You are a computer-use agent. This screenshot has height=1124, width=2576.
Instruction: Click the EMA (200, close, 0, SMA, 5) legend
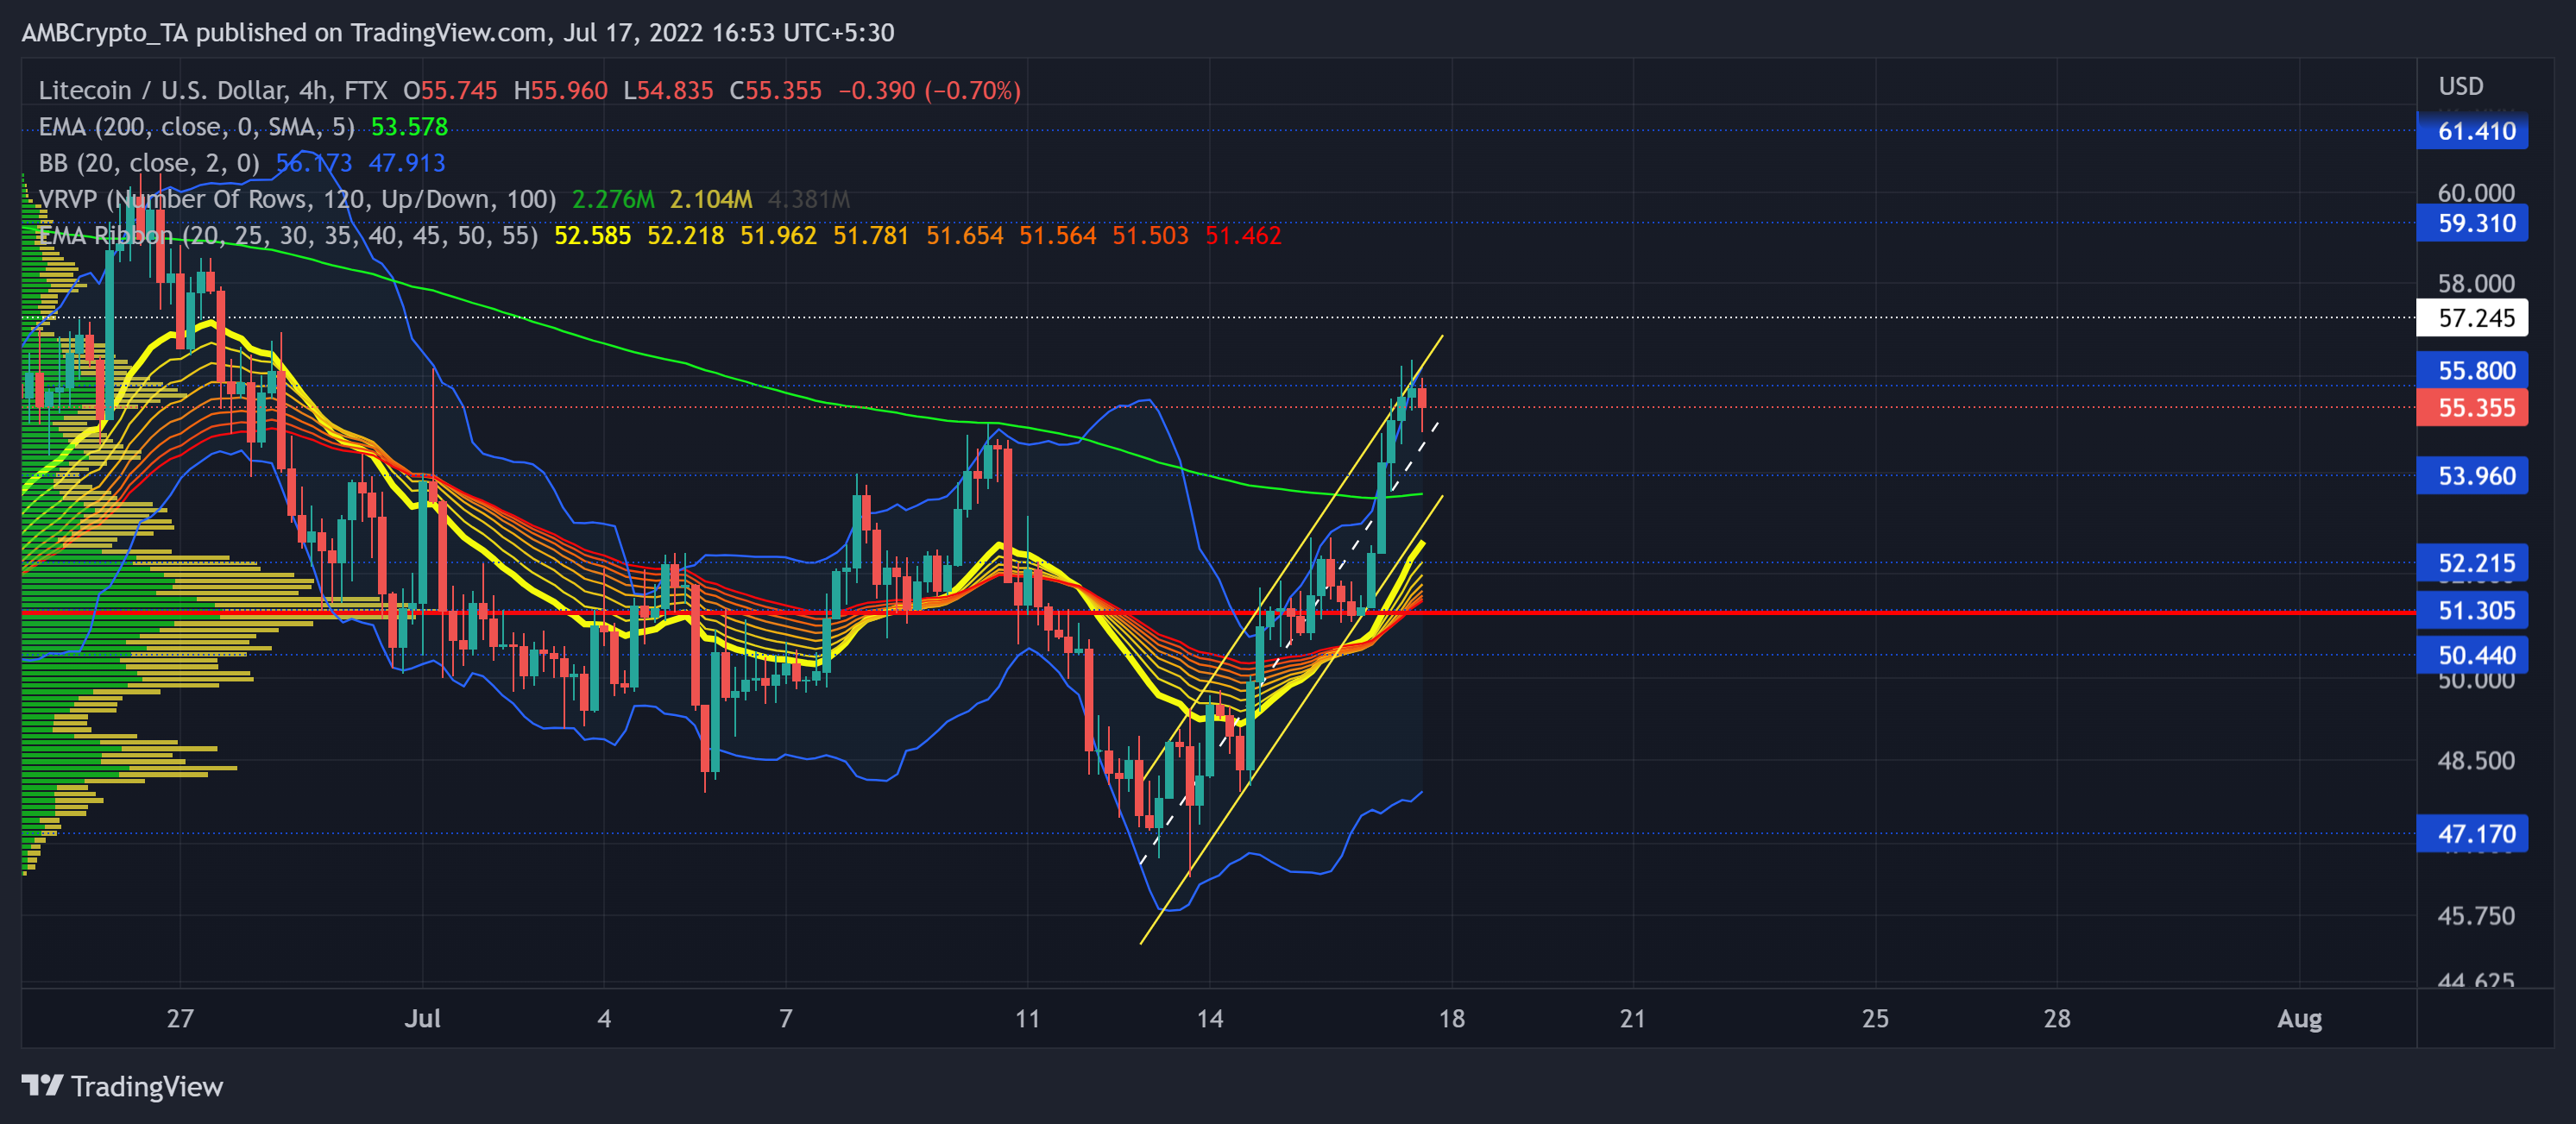tap(197, 126)
